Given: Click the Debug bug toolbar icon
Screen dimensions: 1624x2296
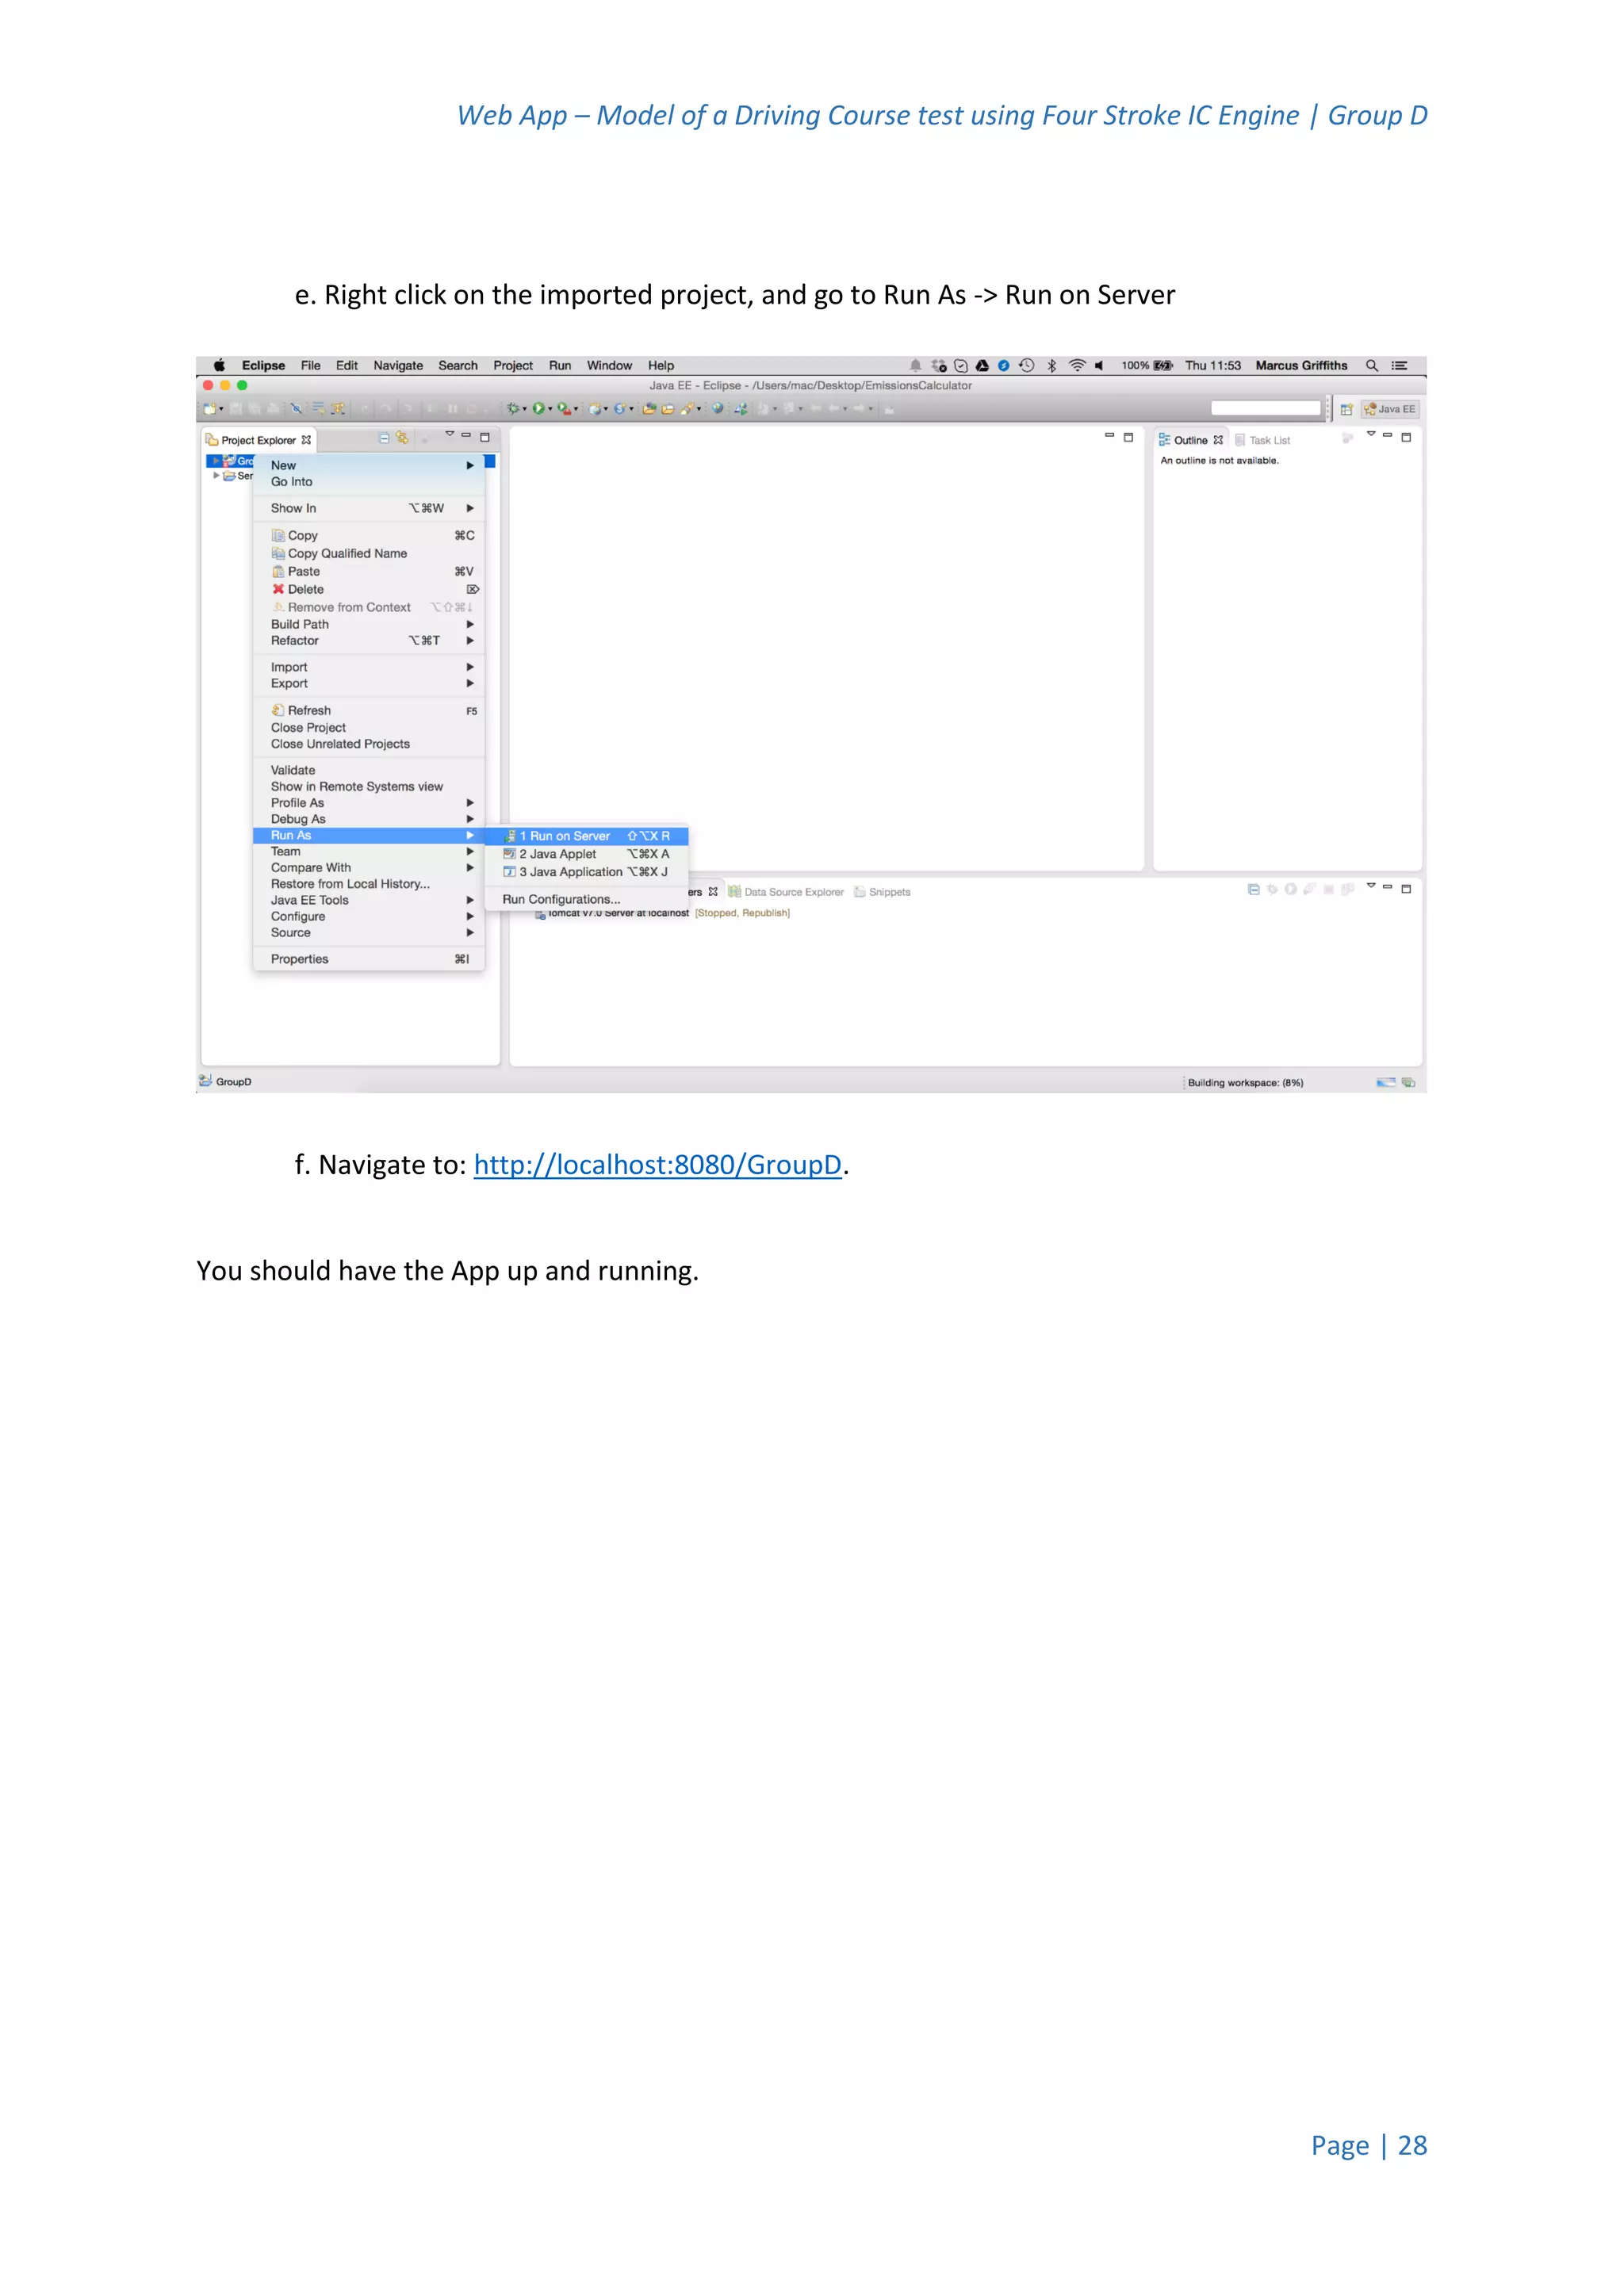Looking at the screenshot, I should (x=513, y=408).
